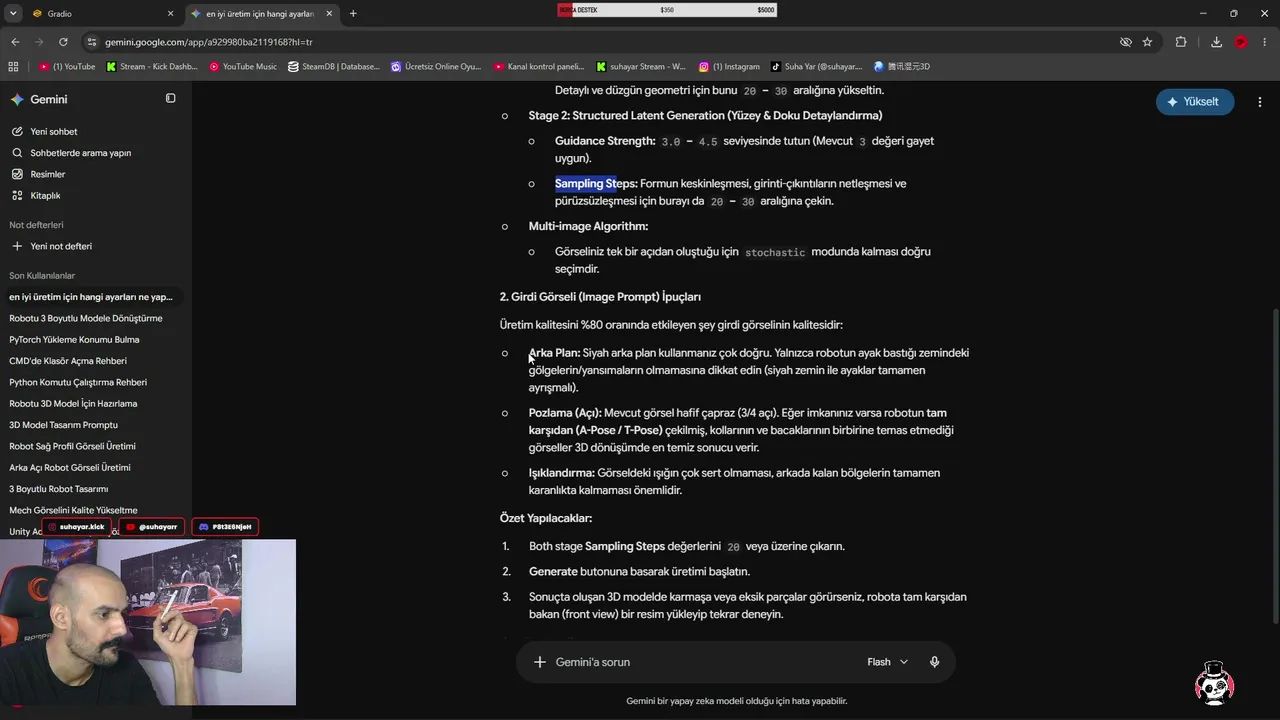
Task: Close the Gradio tab
Action: click(x=170, y=14)
